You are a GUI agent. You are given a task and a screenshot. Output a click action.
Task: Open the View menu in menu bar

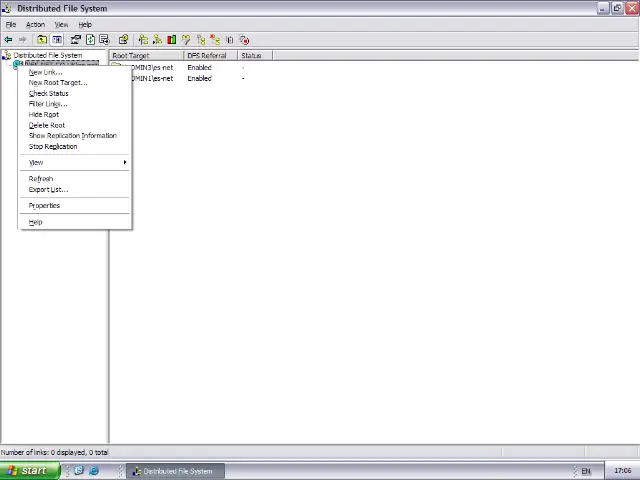point(61,24)
